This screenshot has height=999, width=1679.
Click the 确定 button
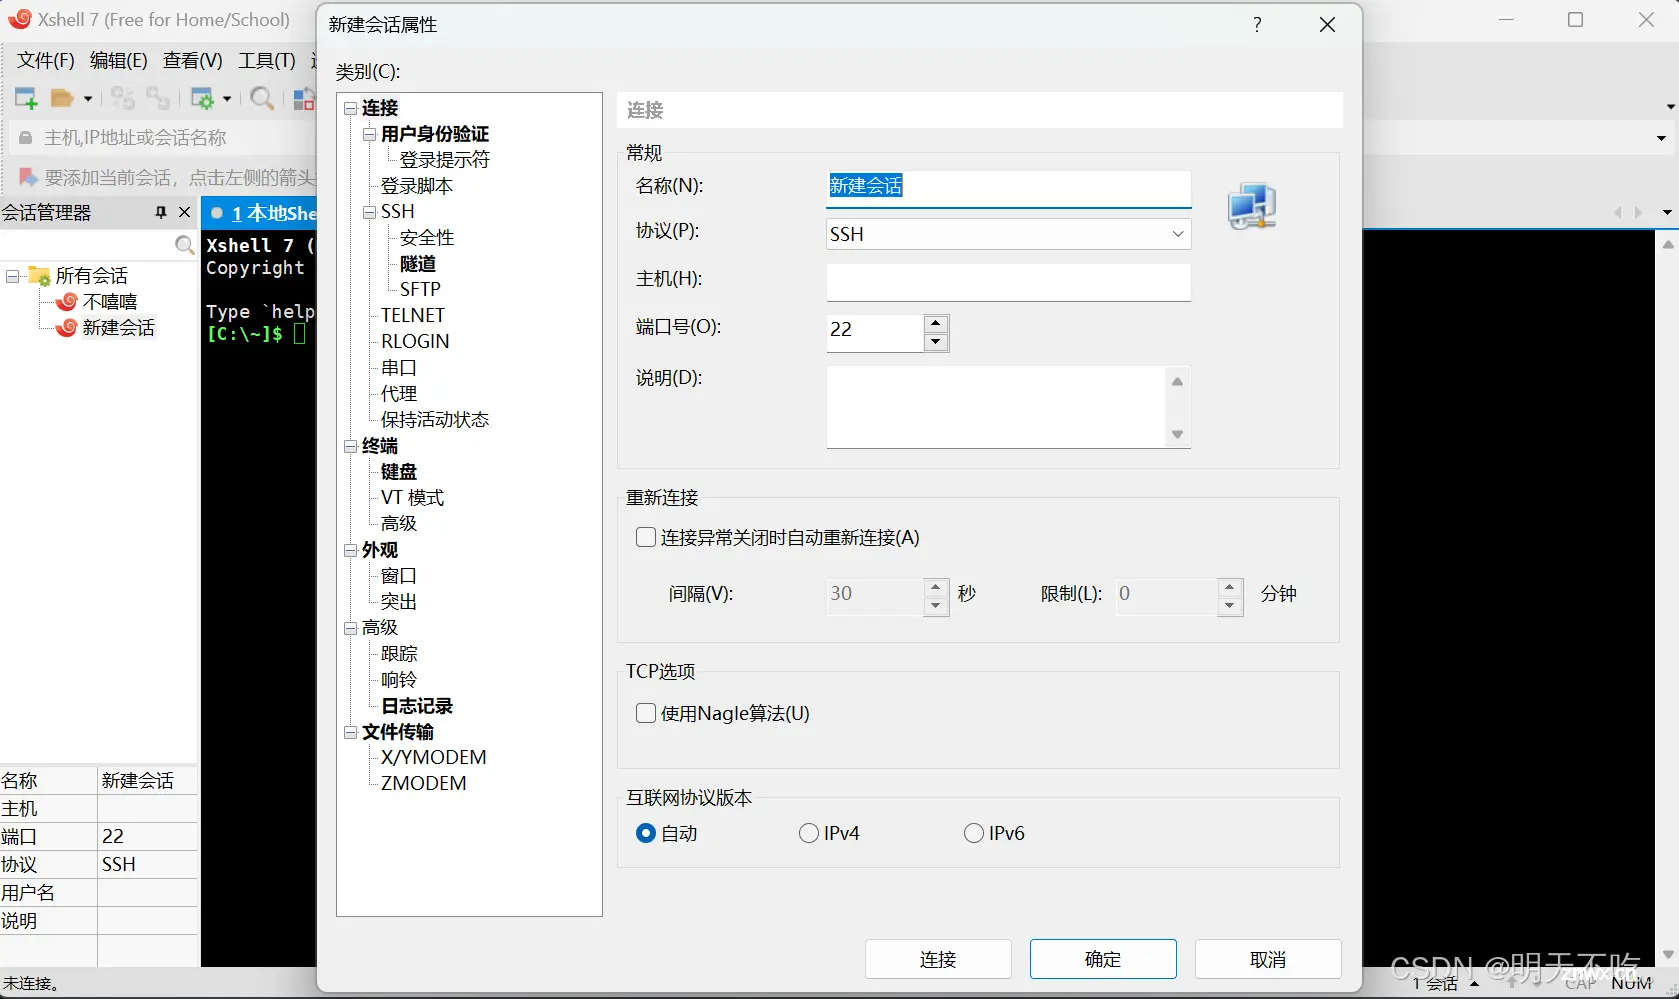[x=1103, y=959]
